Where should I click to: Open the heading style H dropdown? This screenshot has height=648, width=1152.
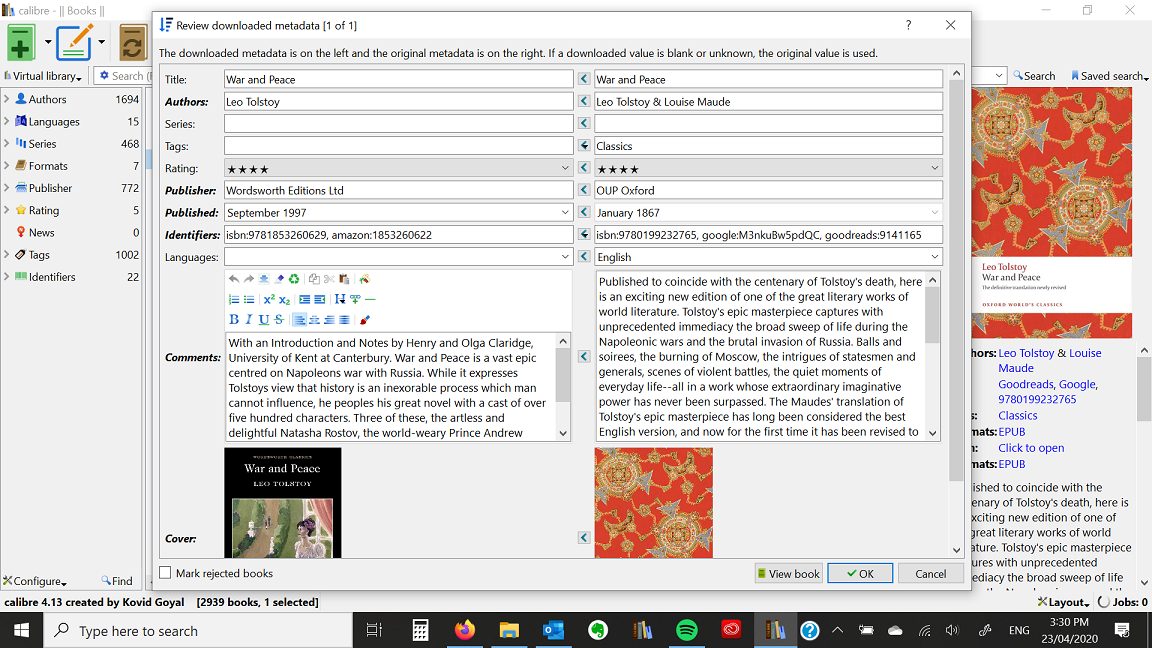[x=339, y=299]
